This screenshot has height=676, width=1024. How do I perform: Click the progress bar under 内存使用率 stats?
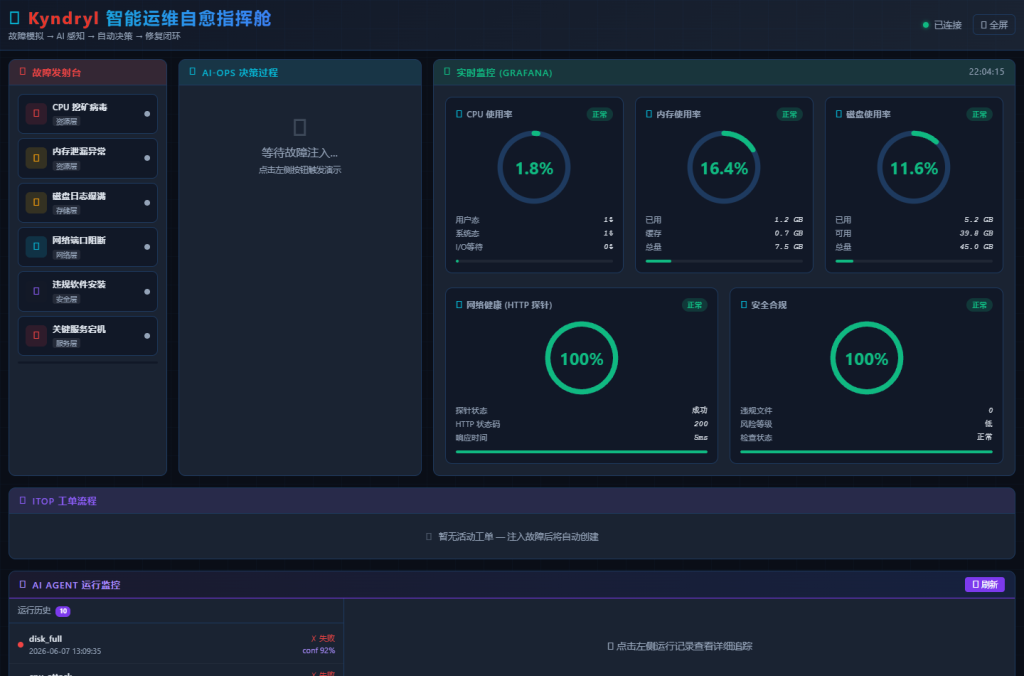(724, 261)
